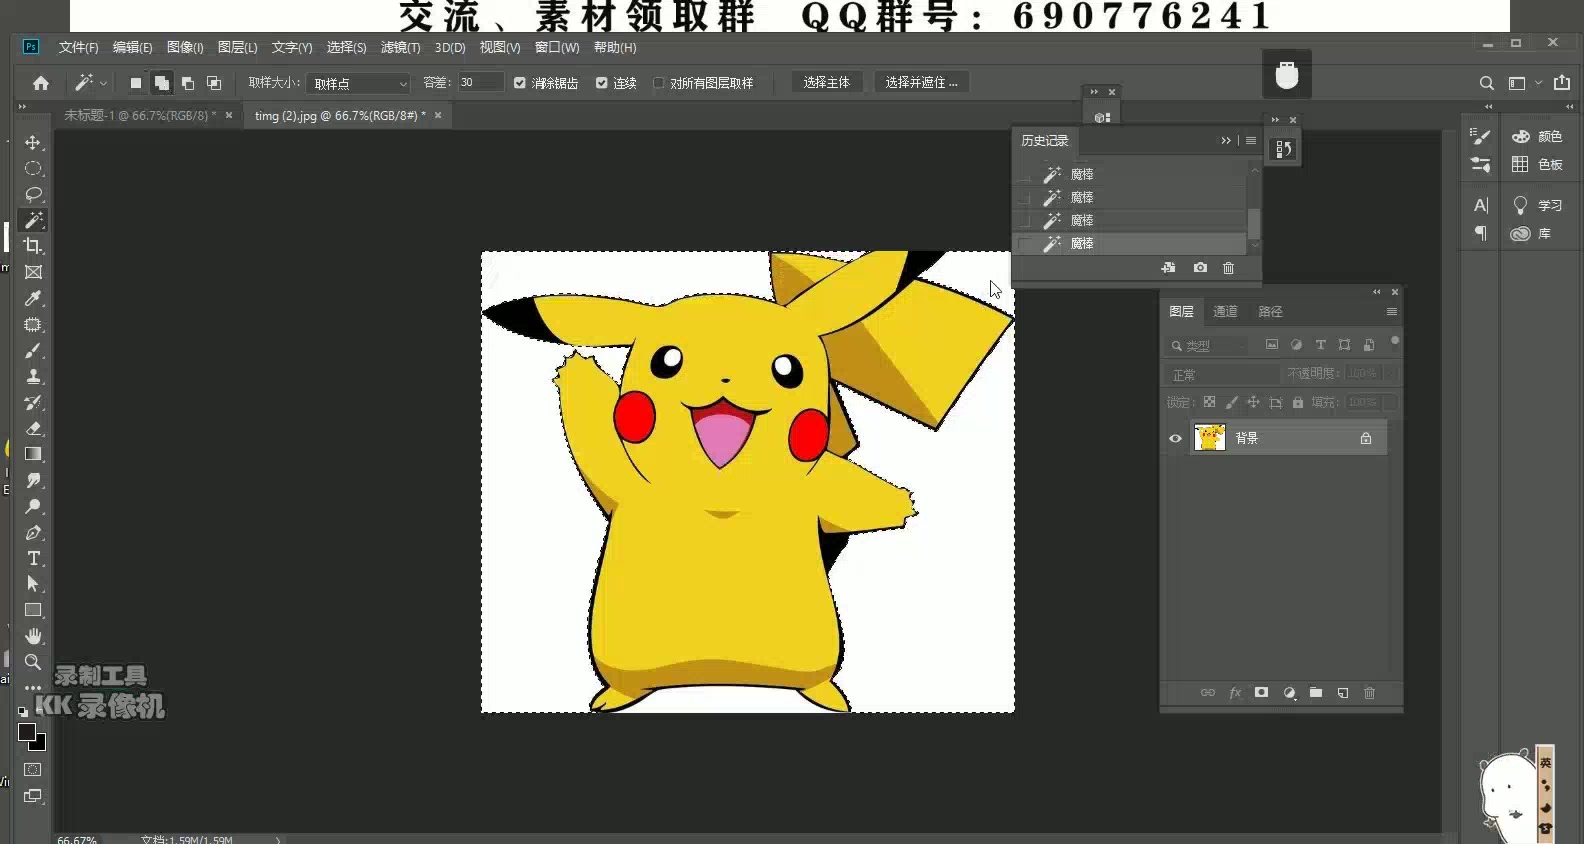Select the Elliptical Marquee tool
The image size is (1584, 844).
click(33, 168)
